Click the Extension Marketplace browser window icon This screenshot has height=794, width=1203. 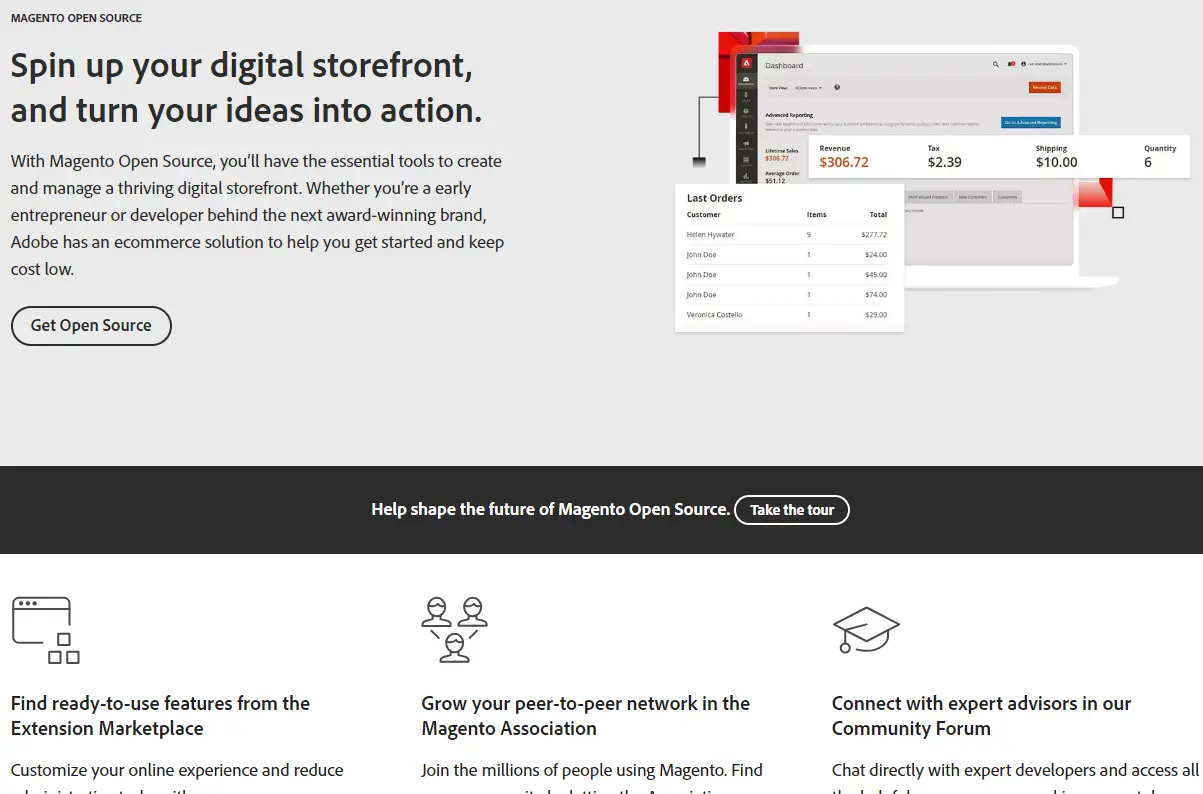[45, 628]
